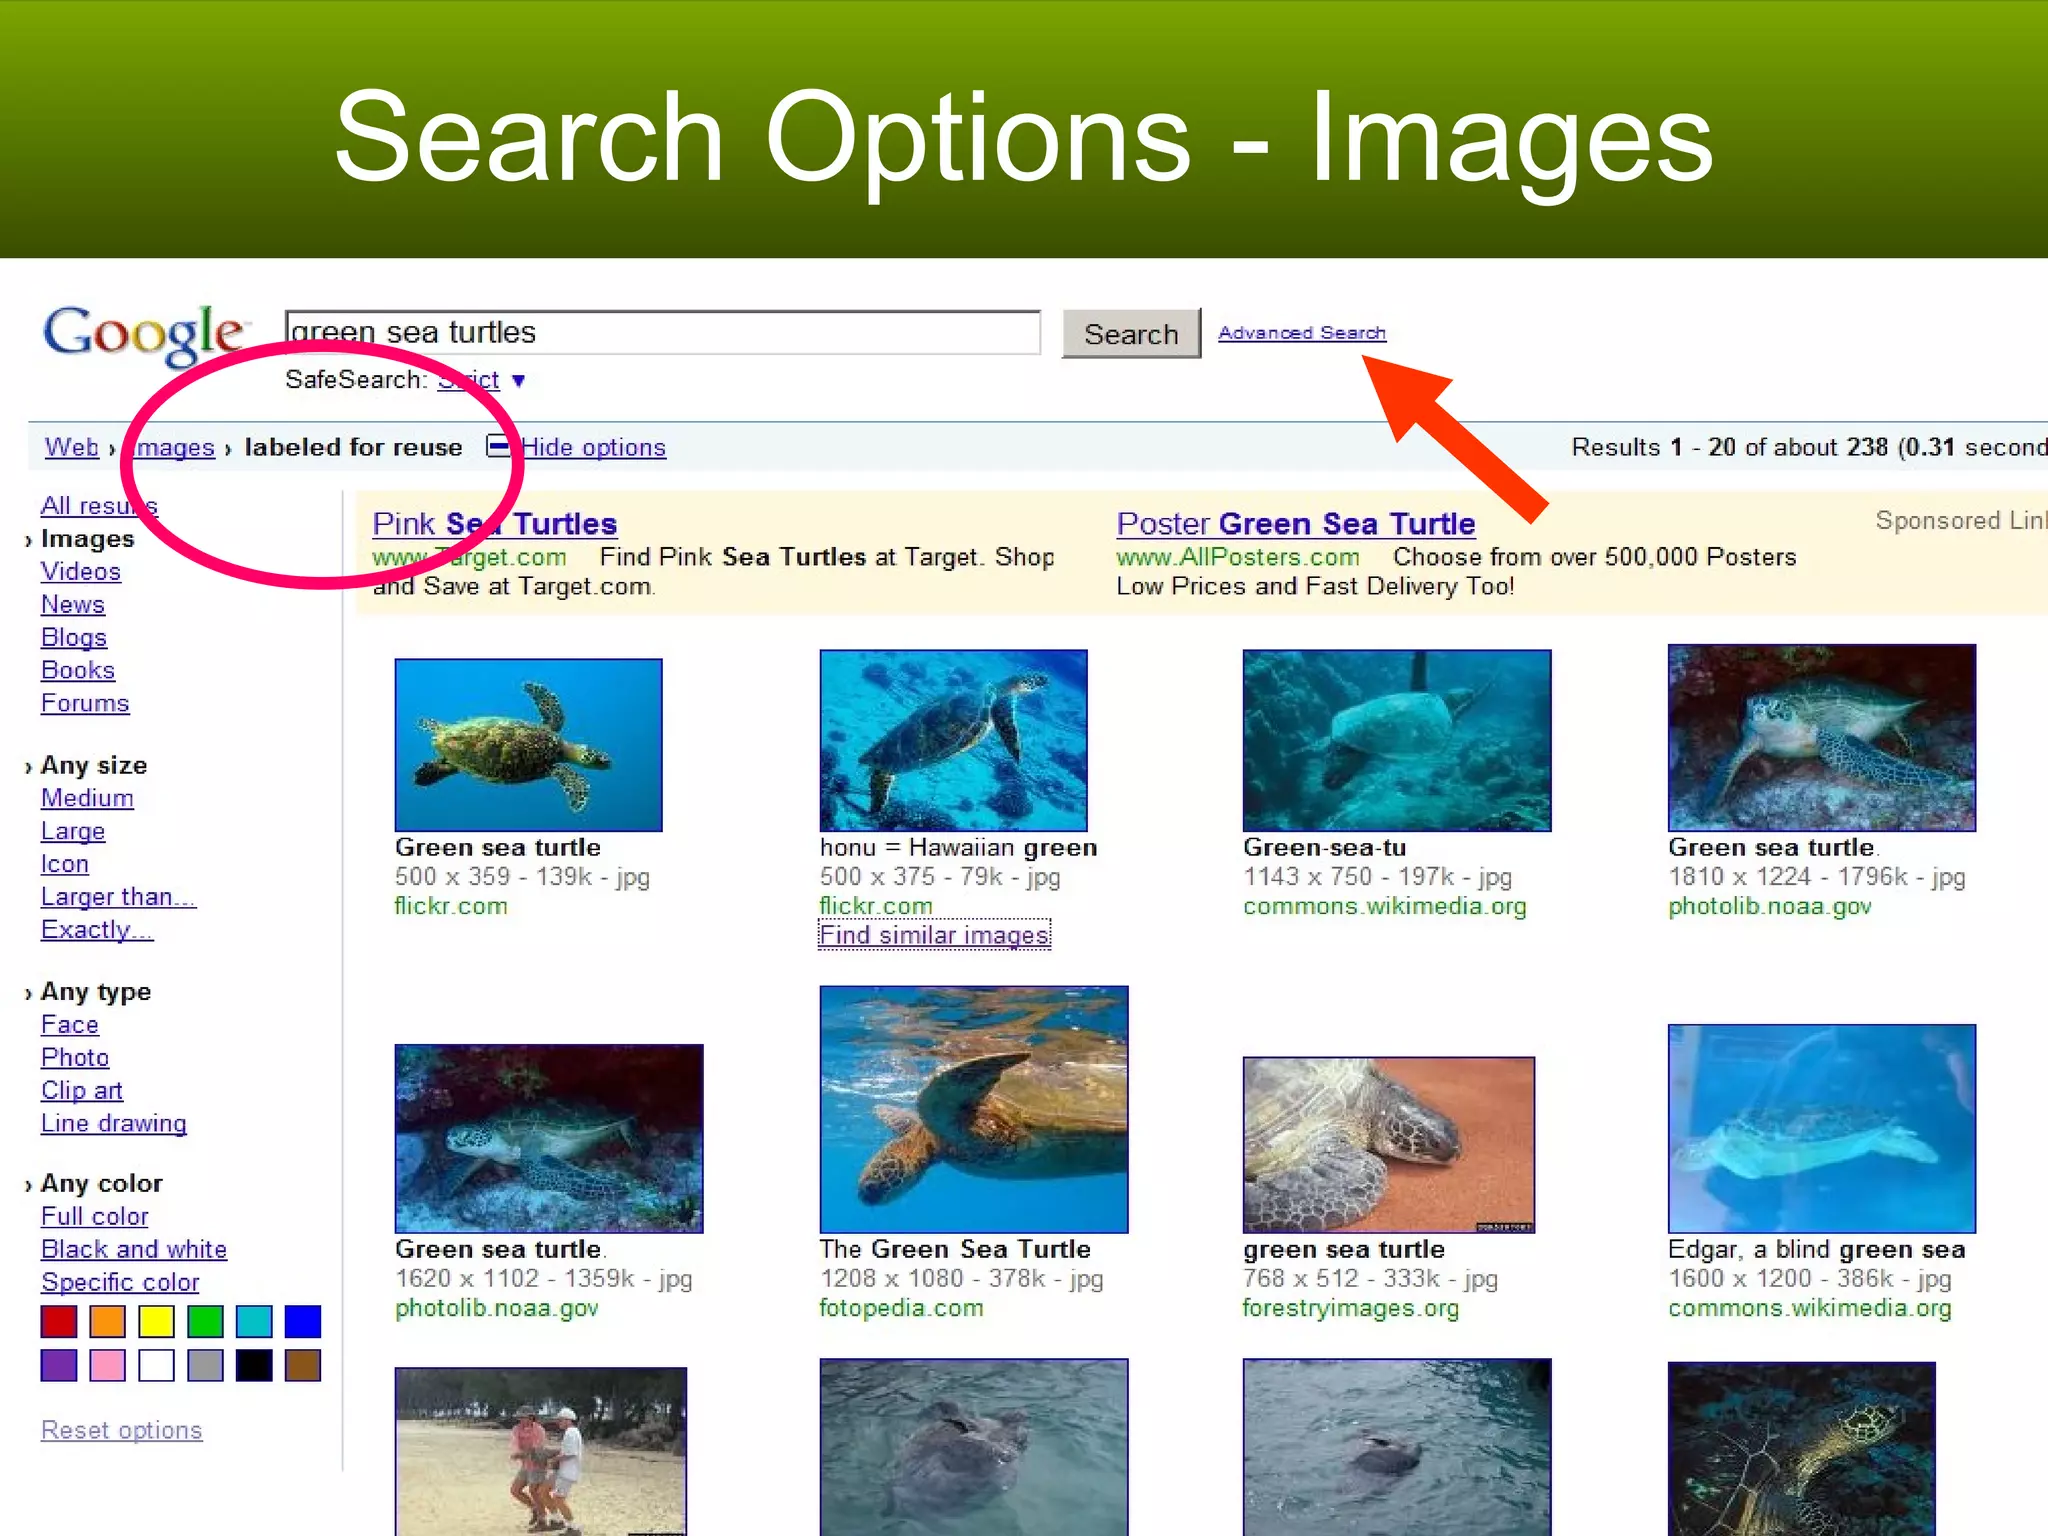2048x1536 pixels.
Task: Click Specific color option
Action: (120, 1283)
